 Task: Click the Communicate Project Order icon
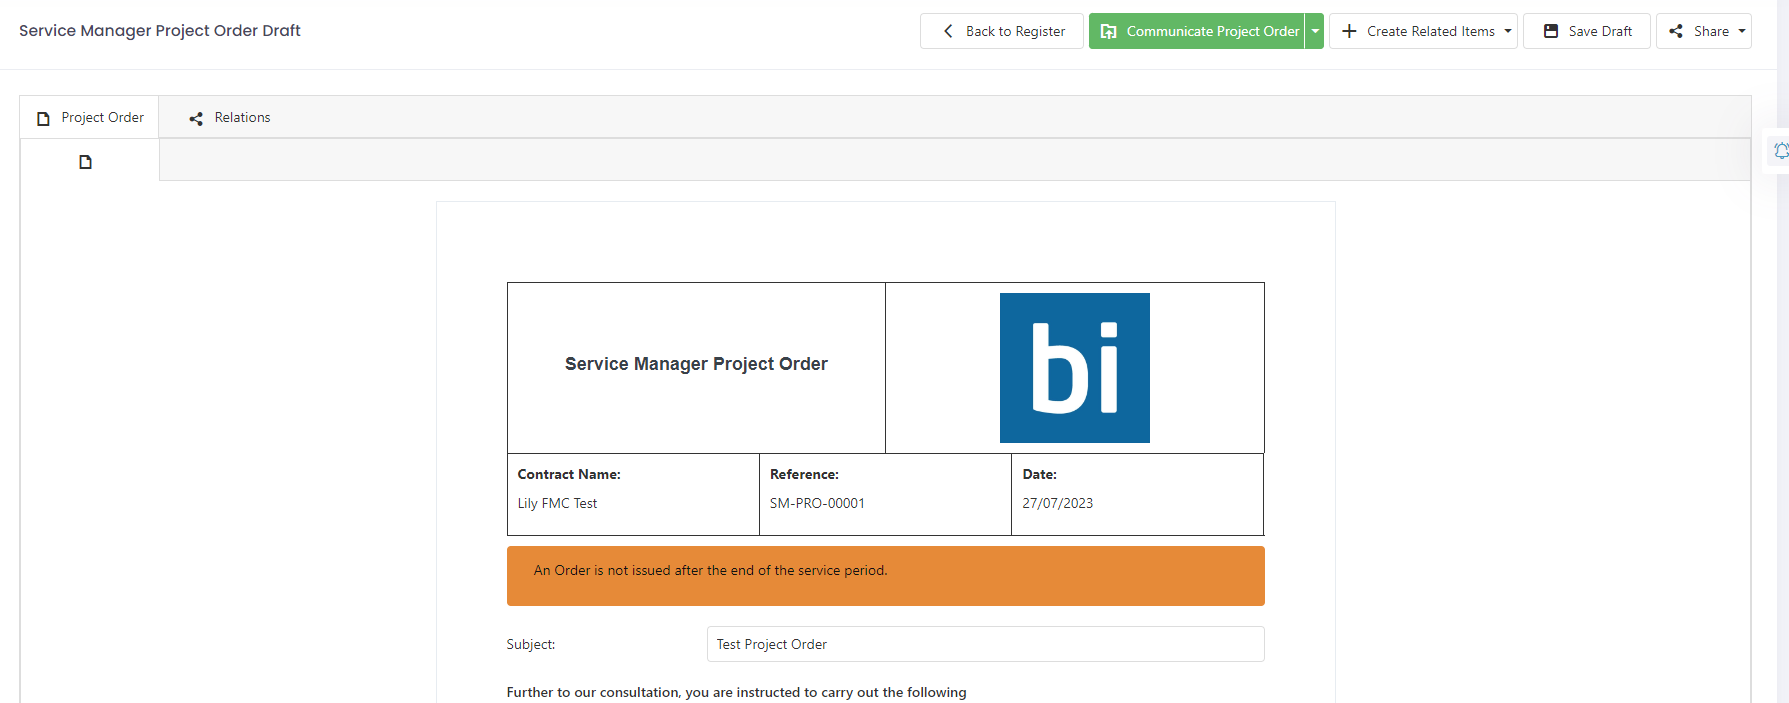click(x=1109, y=31)
